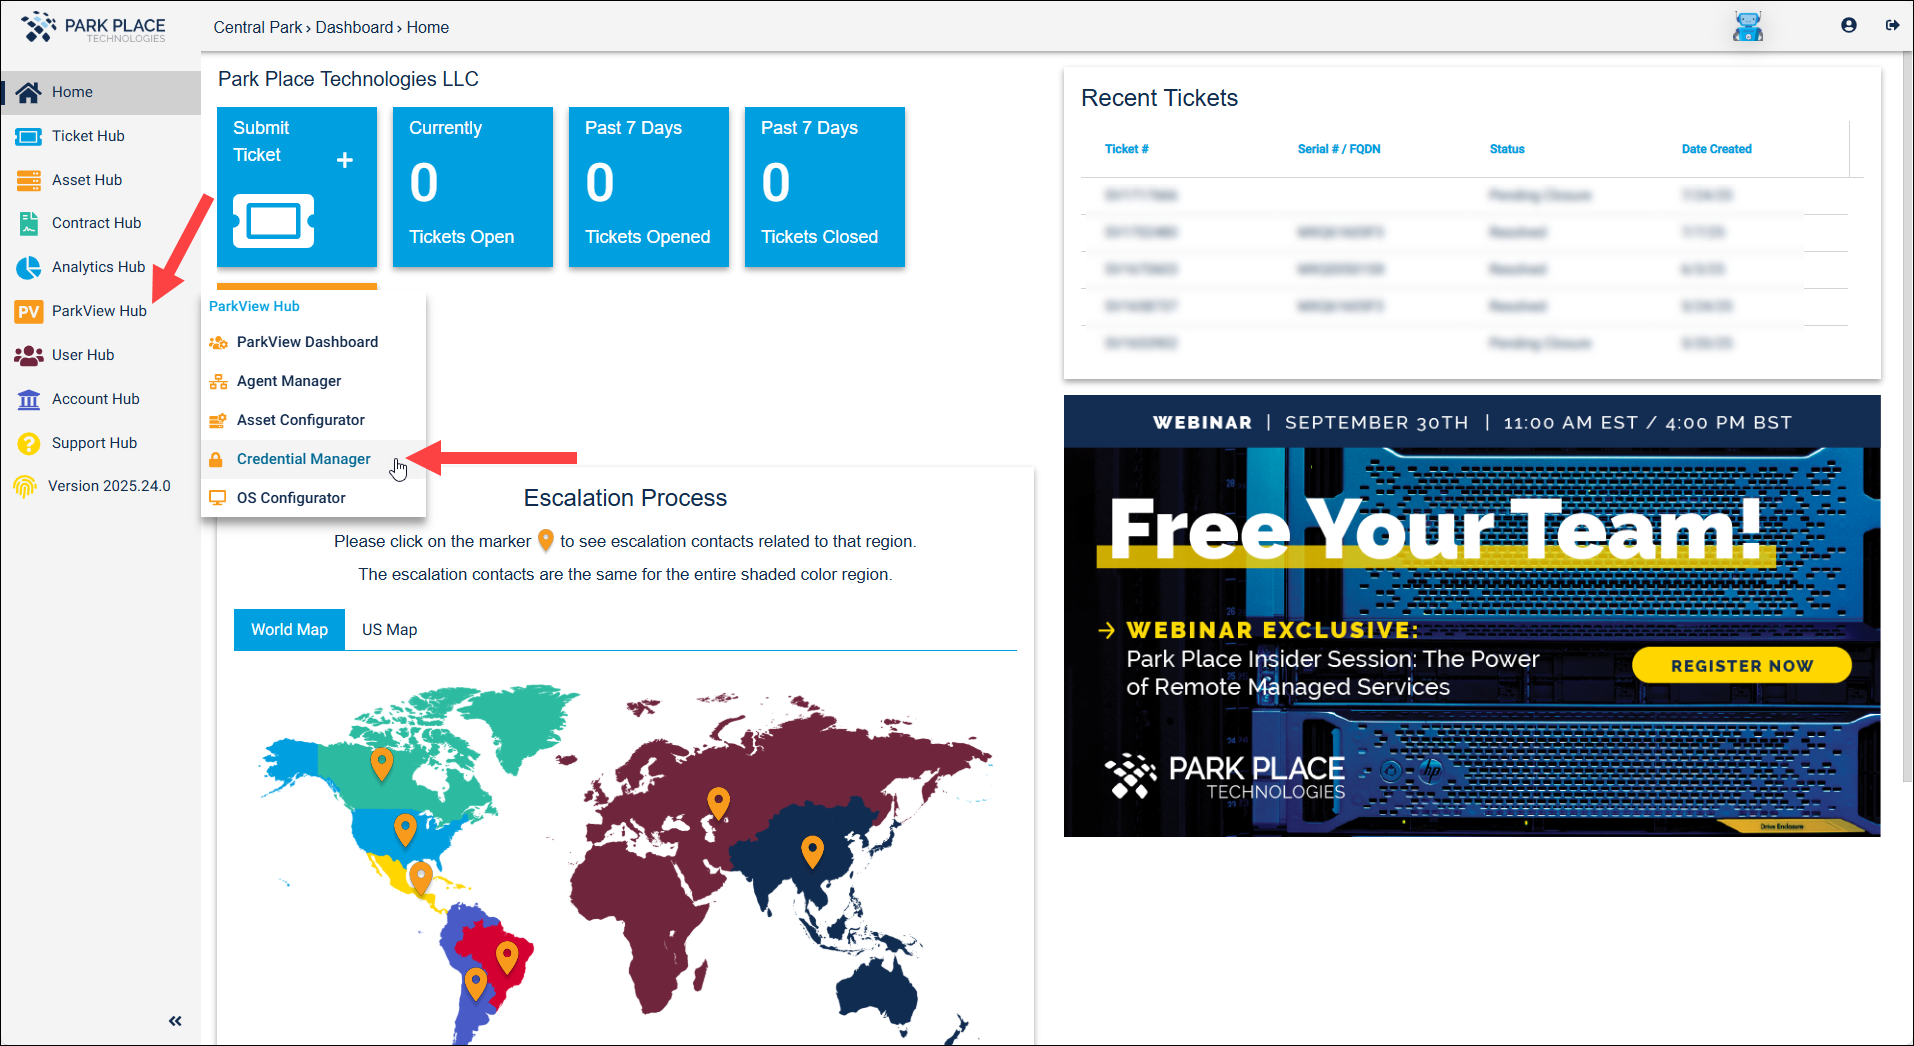Image resolution: width=1914 pixels, height=1046 pixels.
Task: Open the User Hub
Action: coord(83,354)
